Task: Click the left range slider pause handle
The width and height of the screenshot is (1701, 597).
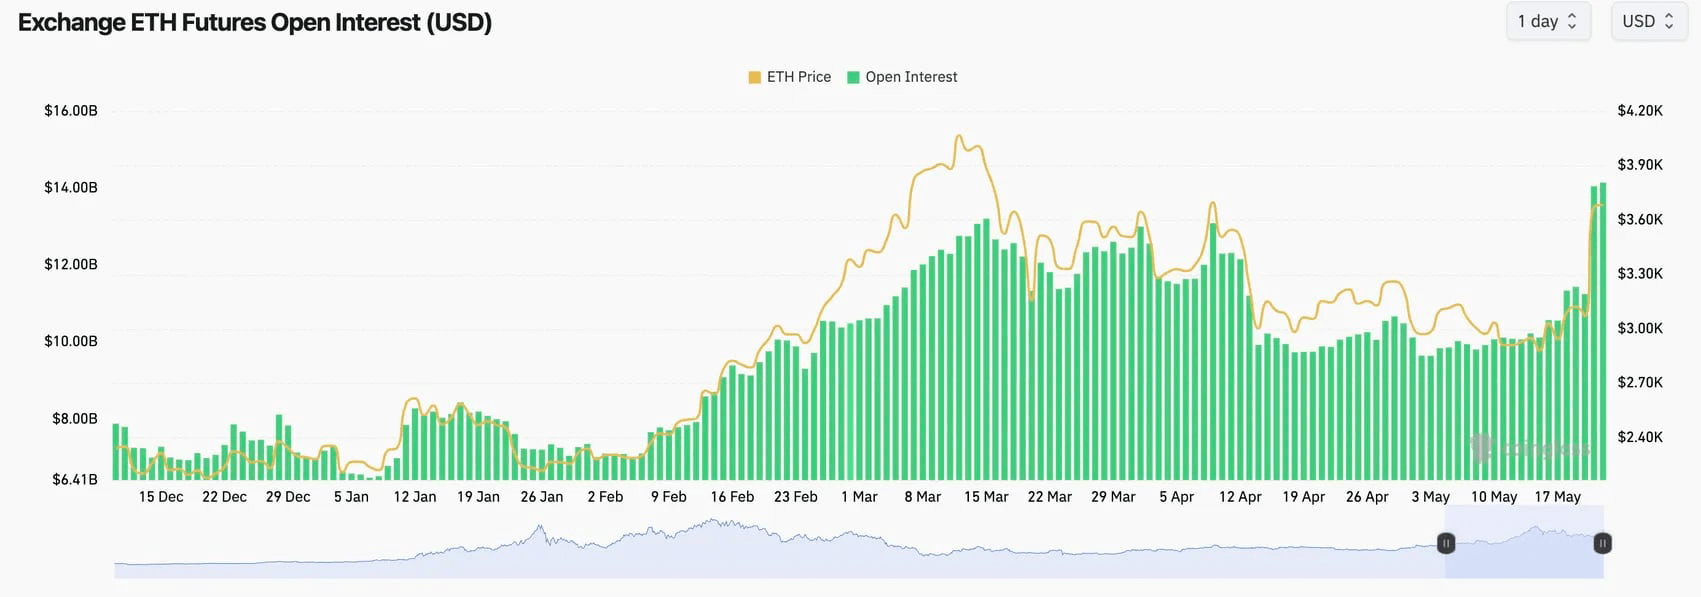Action: point(1446,543)
